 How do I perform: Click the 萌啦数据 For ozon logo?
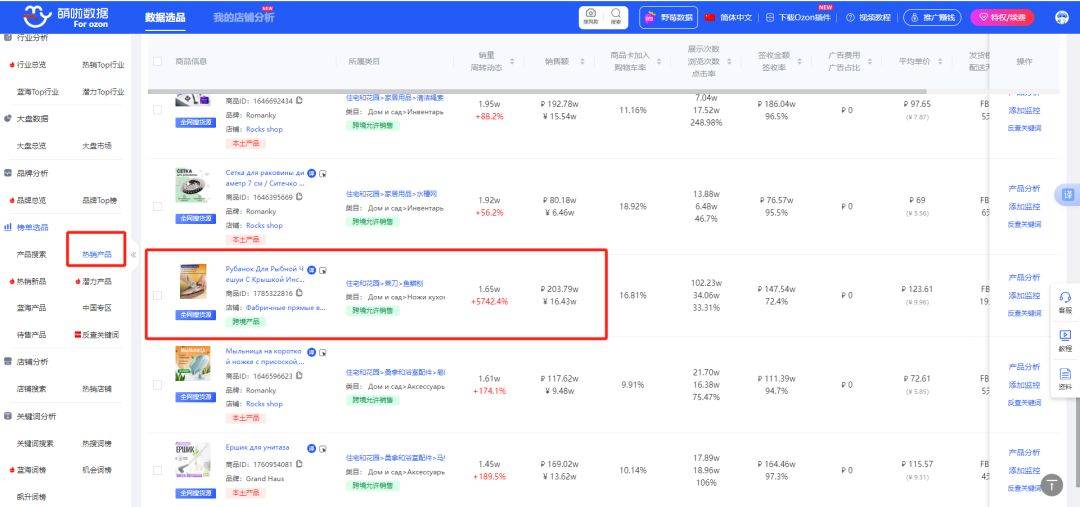65,17
